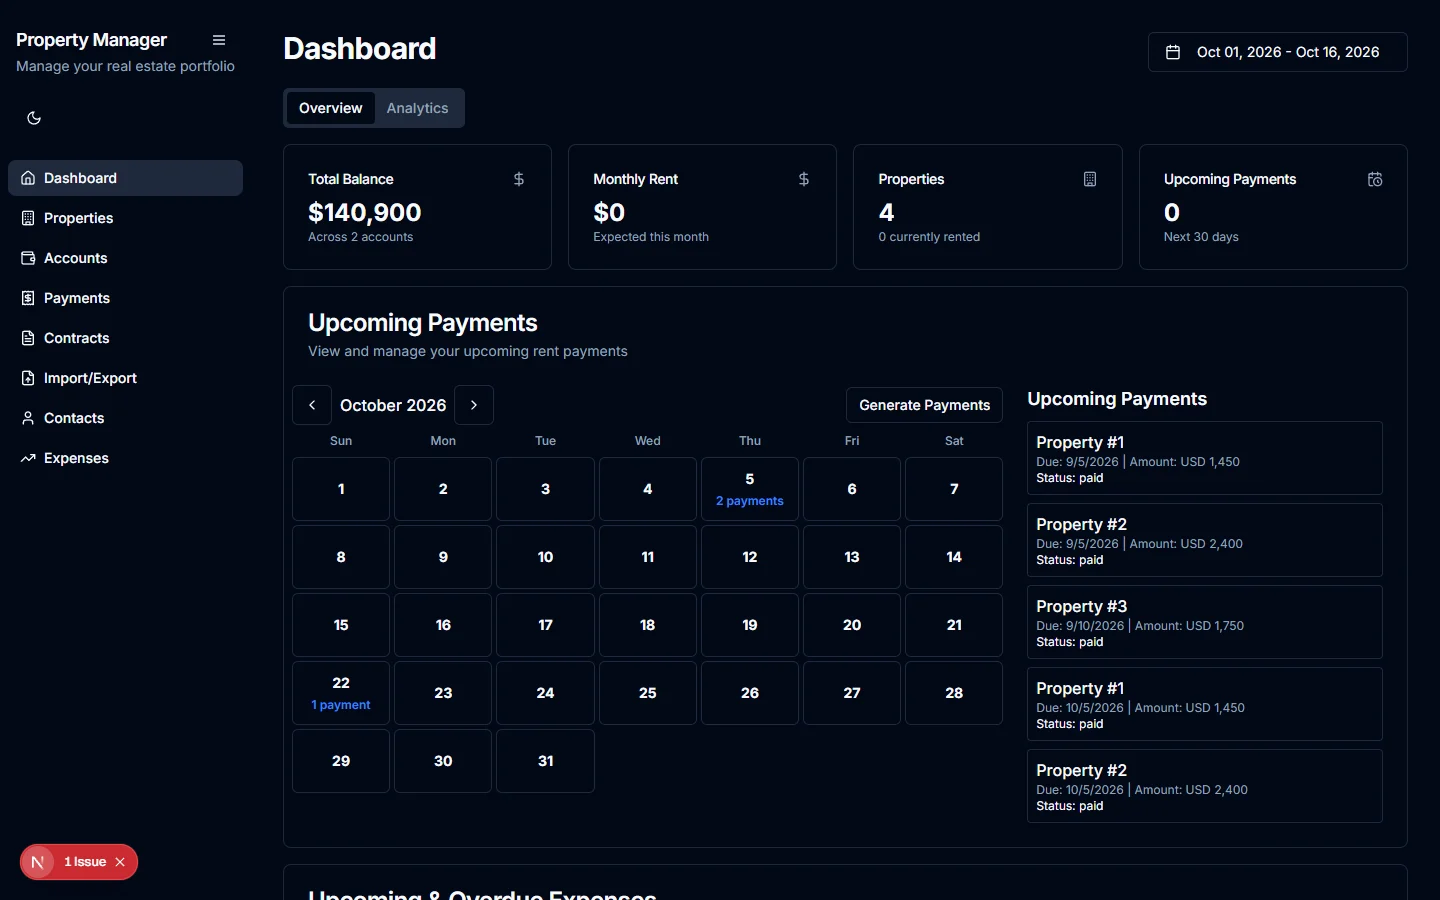Click the Dashboard home icon in sidebar

[28, 178]
